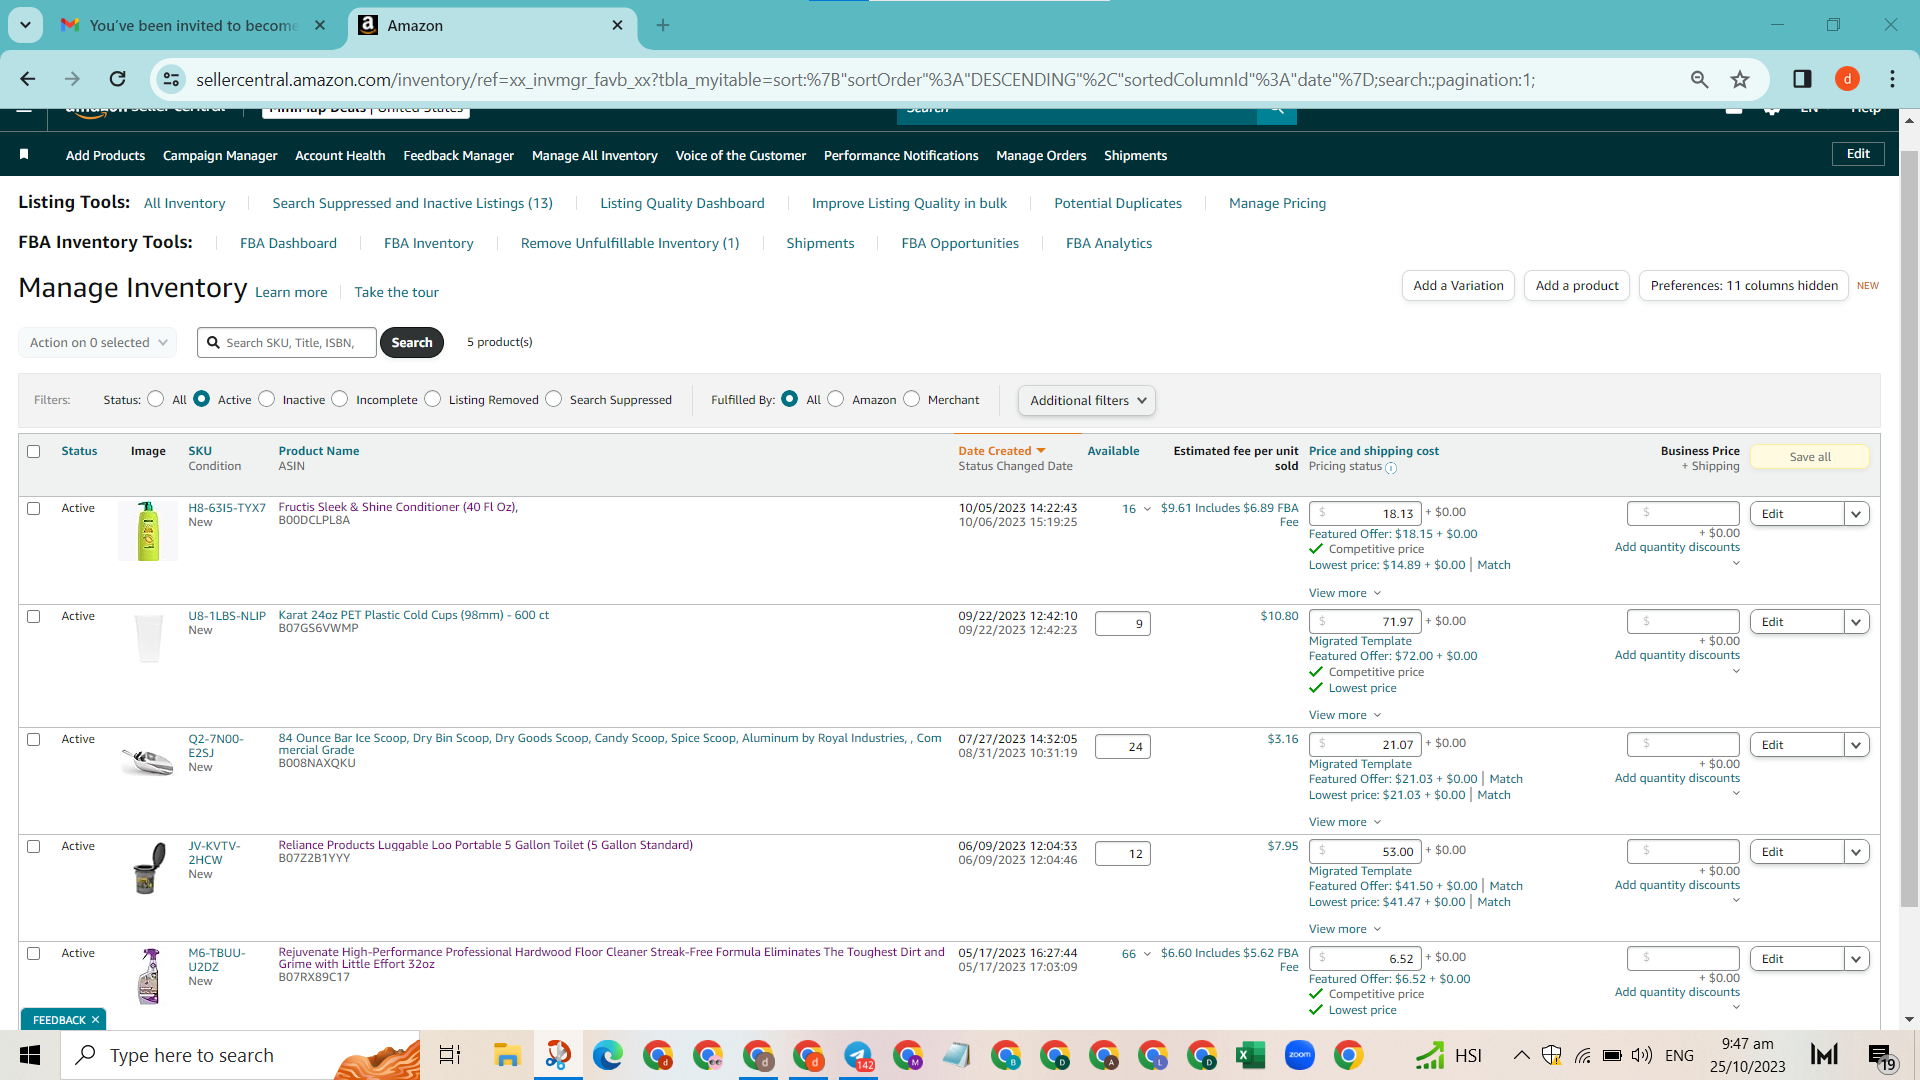Select the Status 'All' radio button
Image resolution: width=1920 pixels, height=1080 pixels.
(x=155, y=399)
